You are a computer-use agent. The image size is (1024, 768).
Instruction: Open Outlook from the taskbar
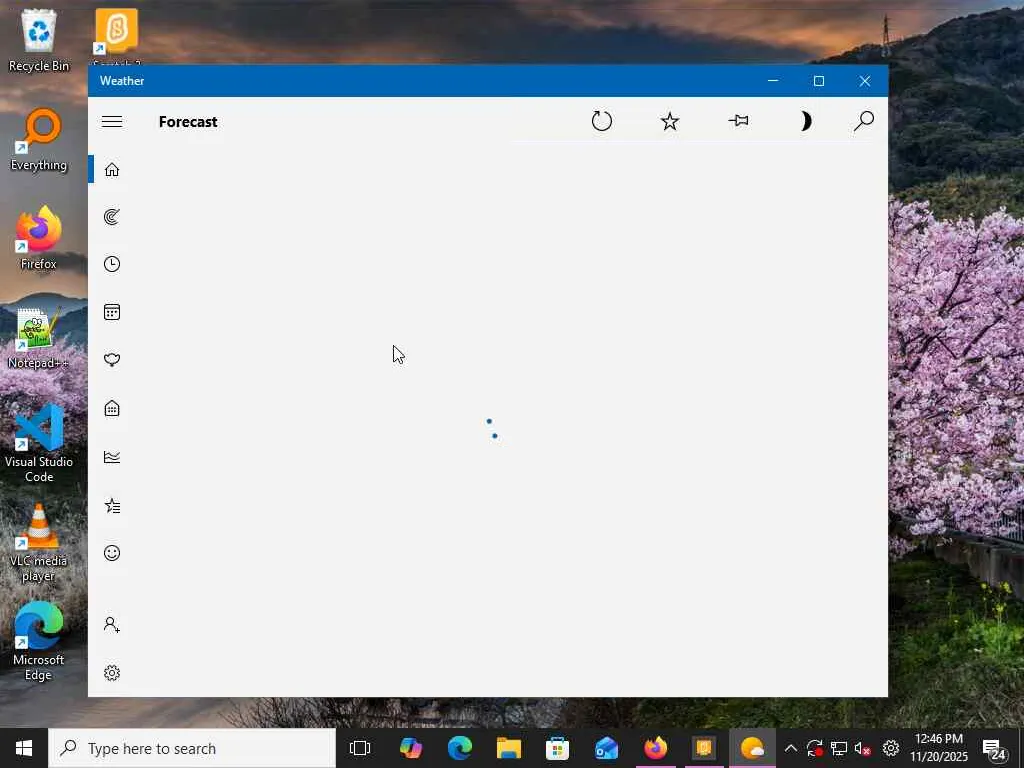coord(606,748)
